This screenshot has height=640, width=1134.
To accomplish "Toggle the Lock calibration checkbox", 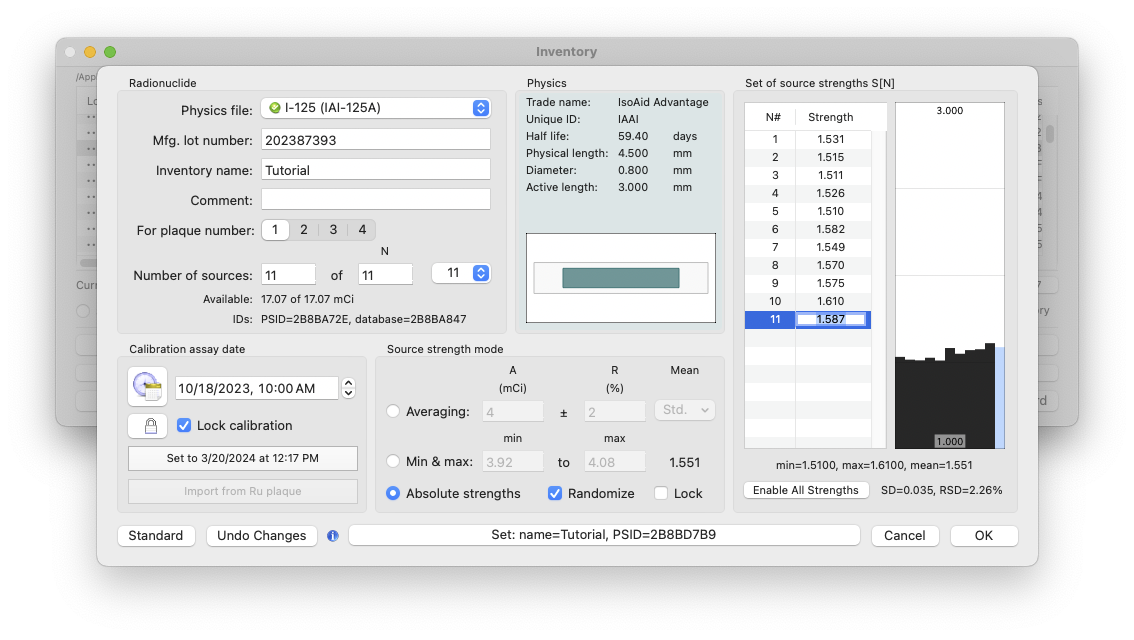I will [x=184, y=425].
